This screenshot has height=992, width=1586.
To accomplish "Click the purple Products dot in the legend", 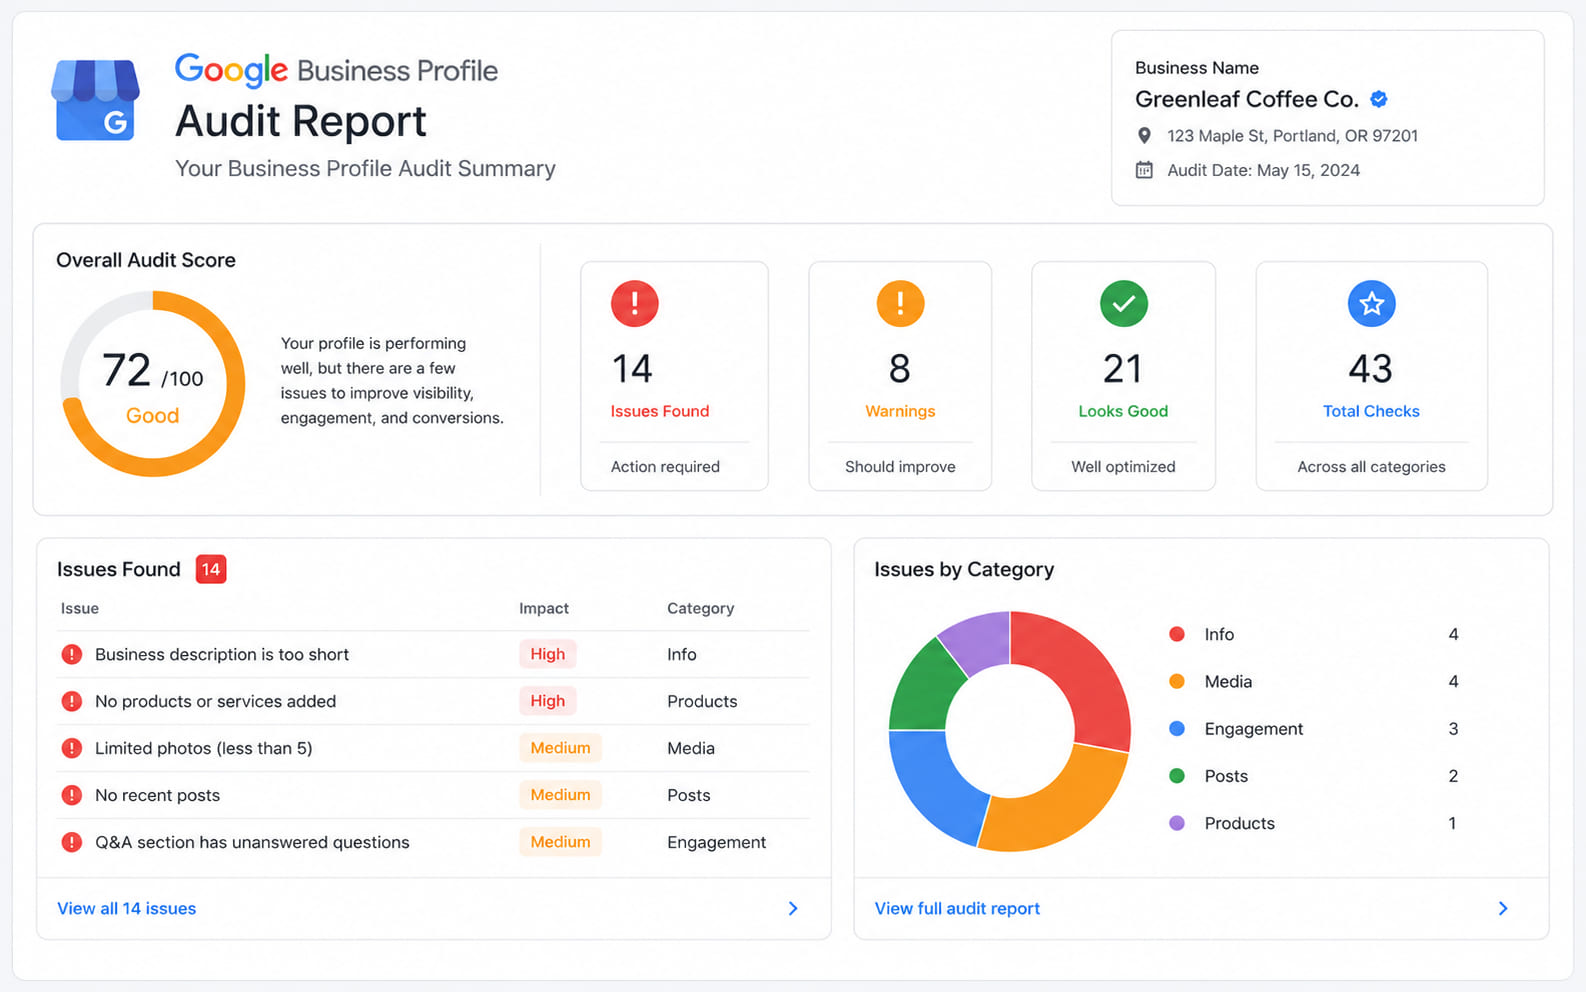I will [x=1177, y=823].
